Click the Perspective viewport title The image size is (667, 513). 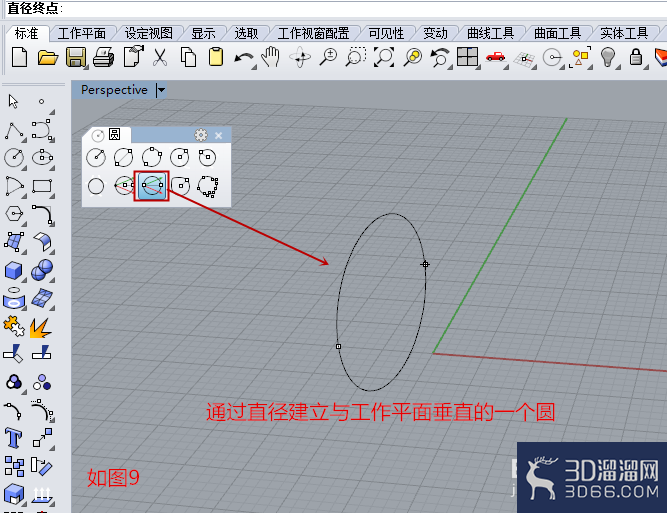click(x=114, y=90)
